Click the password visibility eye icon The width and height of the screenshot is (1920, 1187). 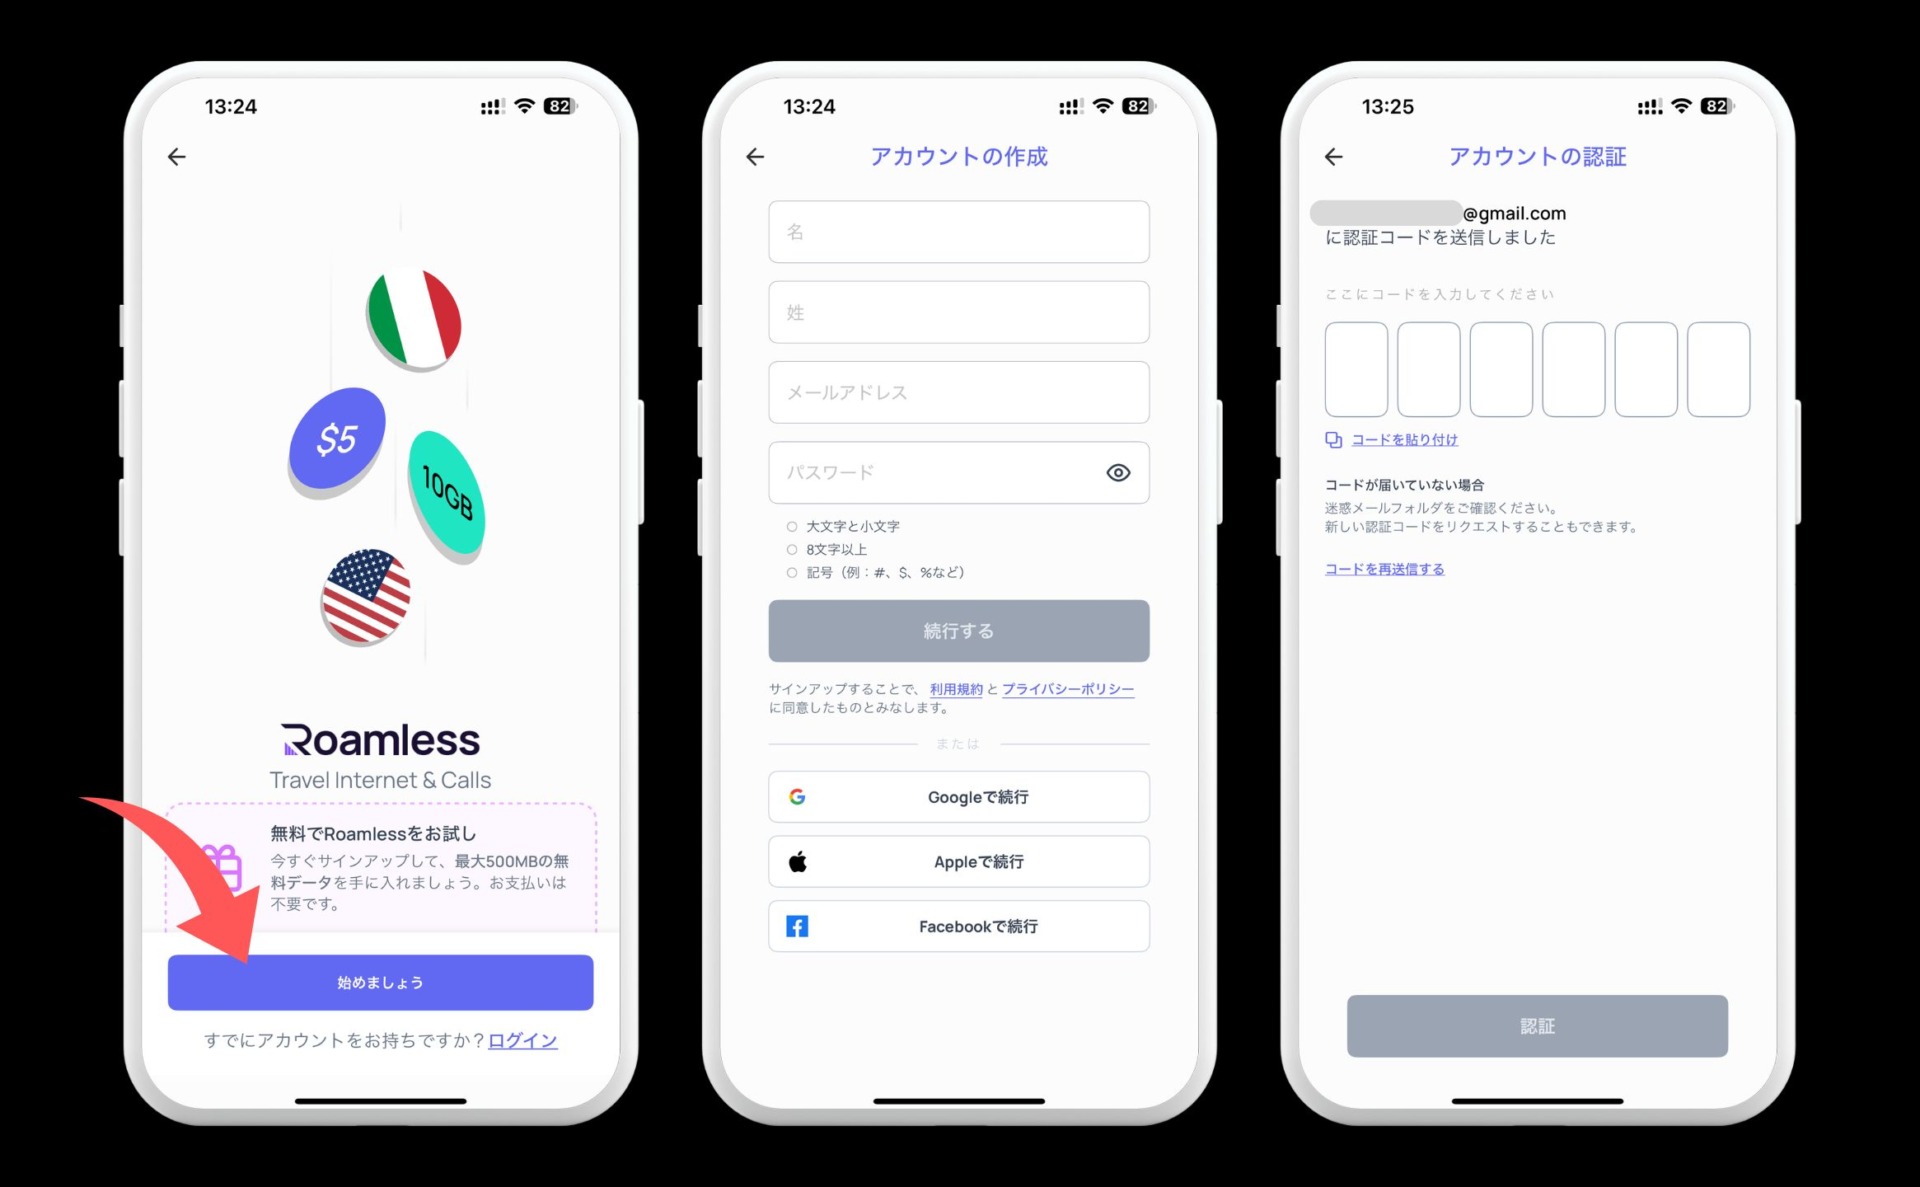coord(1118,473)
